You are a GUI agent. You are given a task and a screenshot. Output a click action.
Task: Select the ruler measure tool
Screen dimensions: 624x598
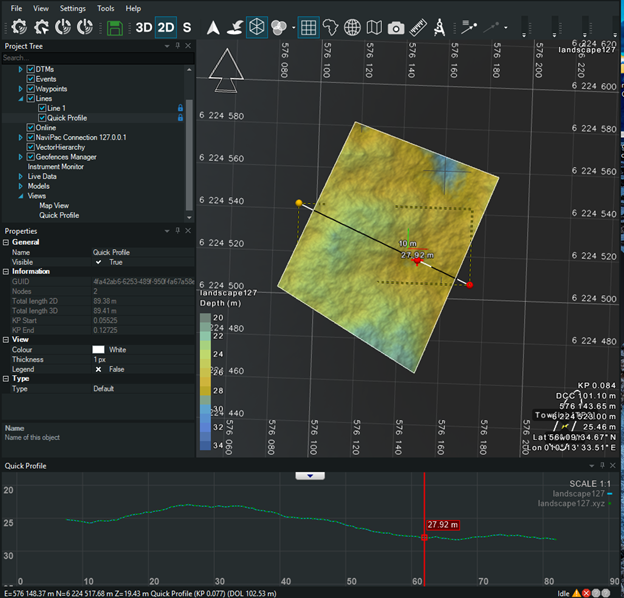pos(419,28)
